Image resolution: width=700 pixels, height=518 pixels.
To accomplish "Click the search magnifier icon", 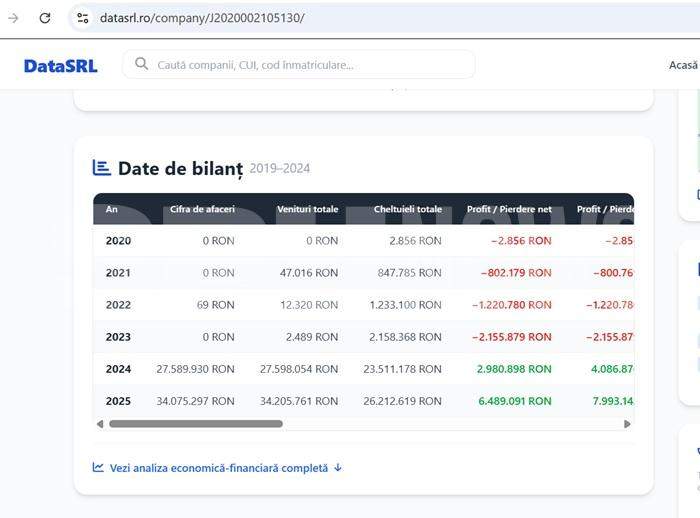I will coord(142,64).
